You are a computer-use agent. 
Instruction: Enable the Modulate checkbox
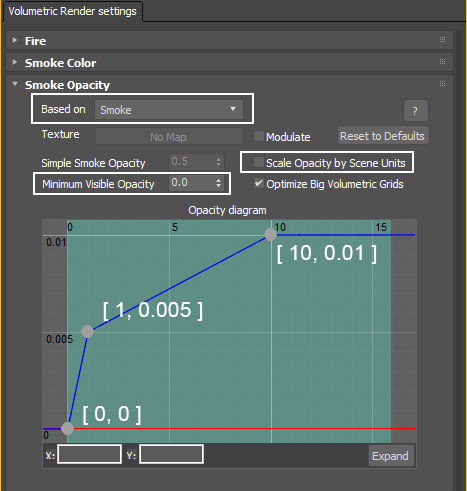[x=259, y=136]
